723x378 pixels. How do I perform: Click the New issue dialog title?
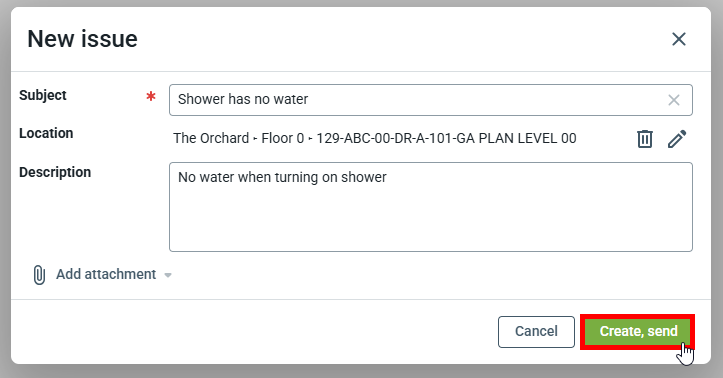tap(83, 39)
